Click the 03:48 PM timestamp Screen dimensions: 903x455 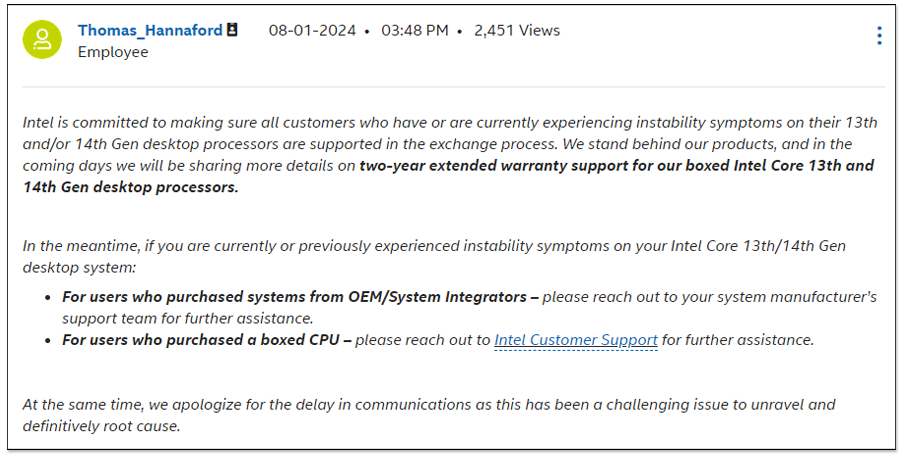click(415, 31)
